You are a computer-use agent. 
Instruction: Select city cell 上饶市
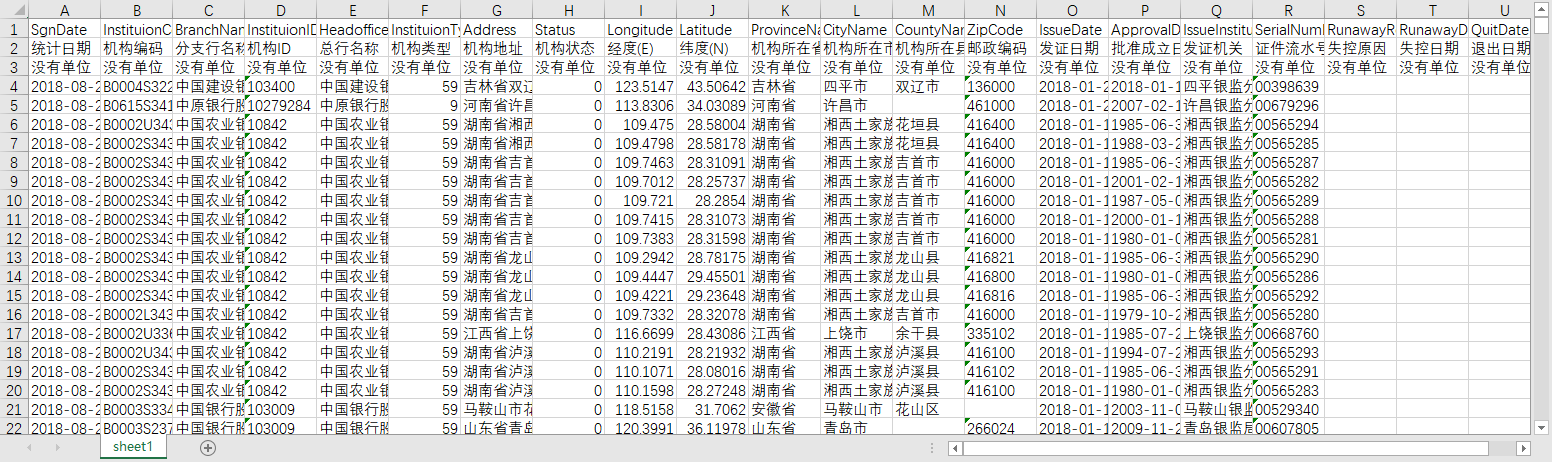[x=856, y=334]
